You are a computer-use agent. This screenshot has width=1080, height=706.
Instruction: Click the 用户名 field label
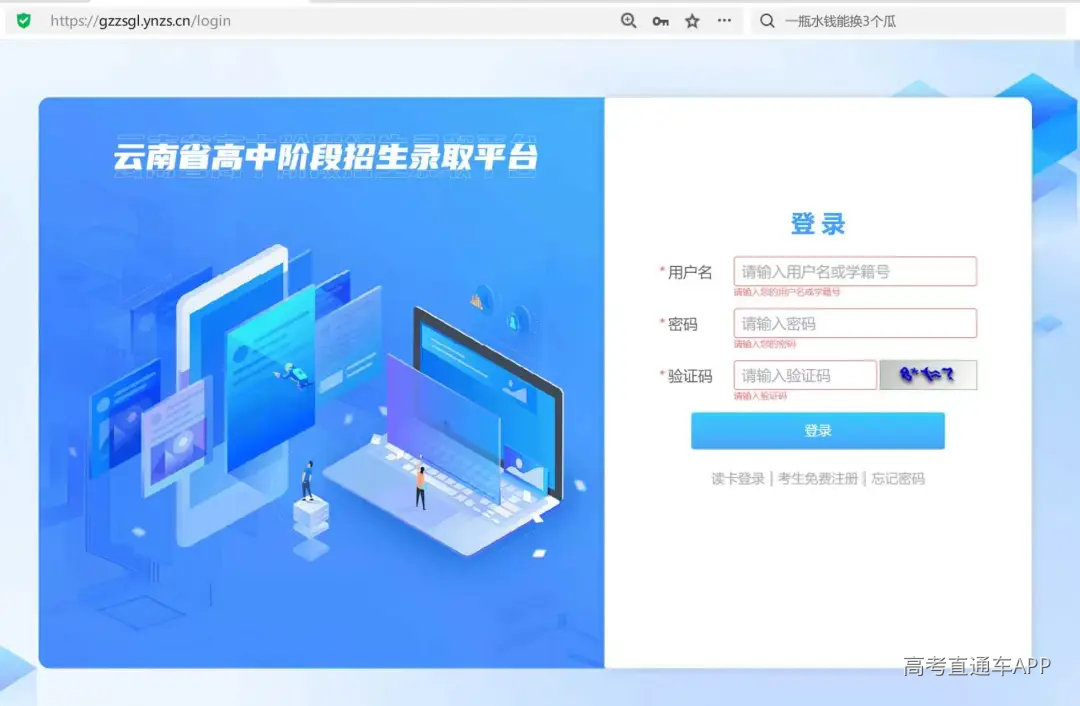pos(689,272)
